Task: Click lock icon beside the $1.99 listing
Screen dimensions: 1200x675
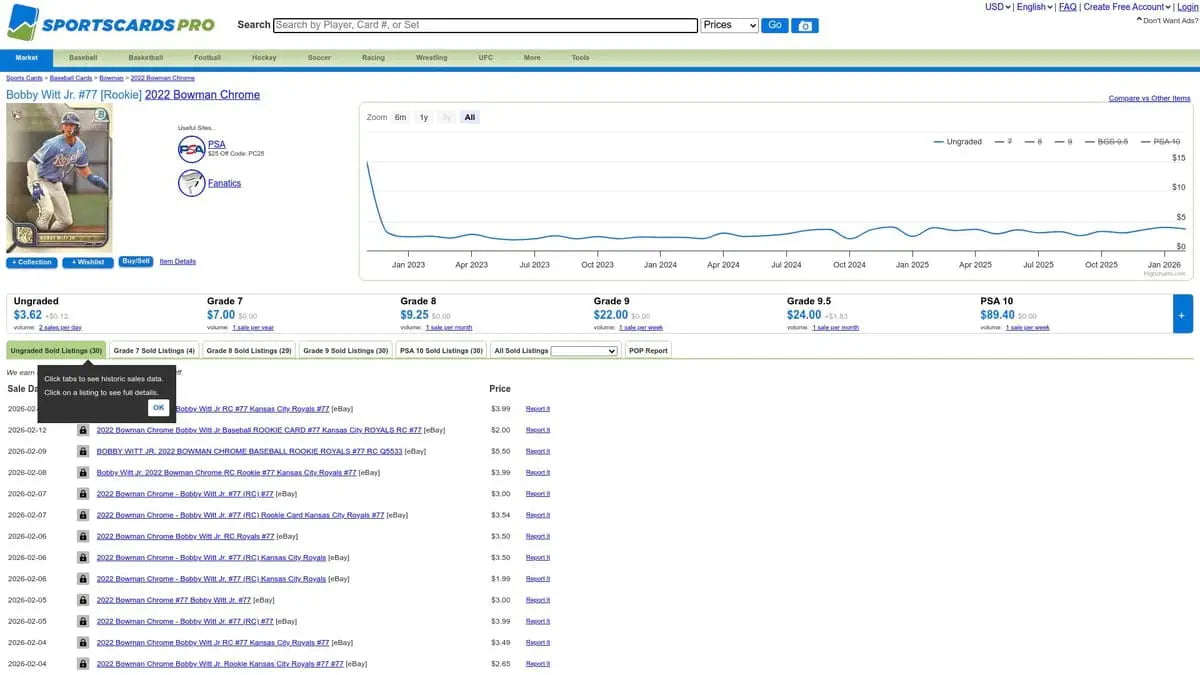Action: [83, 579]
